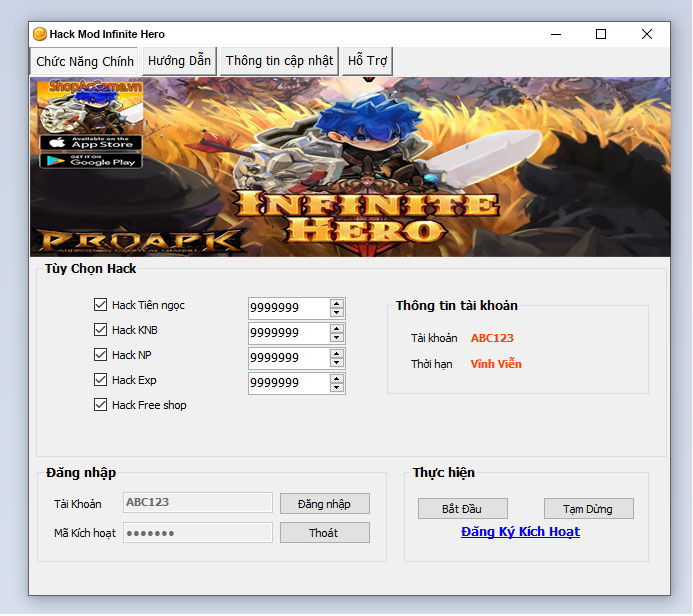Close the Hack Mod Infinite Hero window
Viewport: 693px width, 616px height.
647,34
